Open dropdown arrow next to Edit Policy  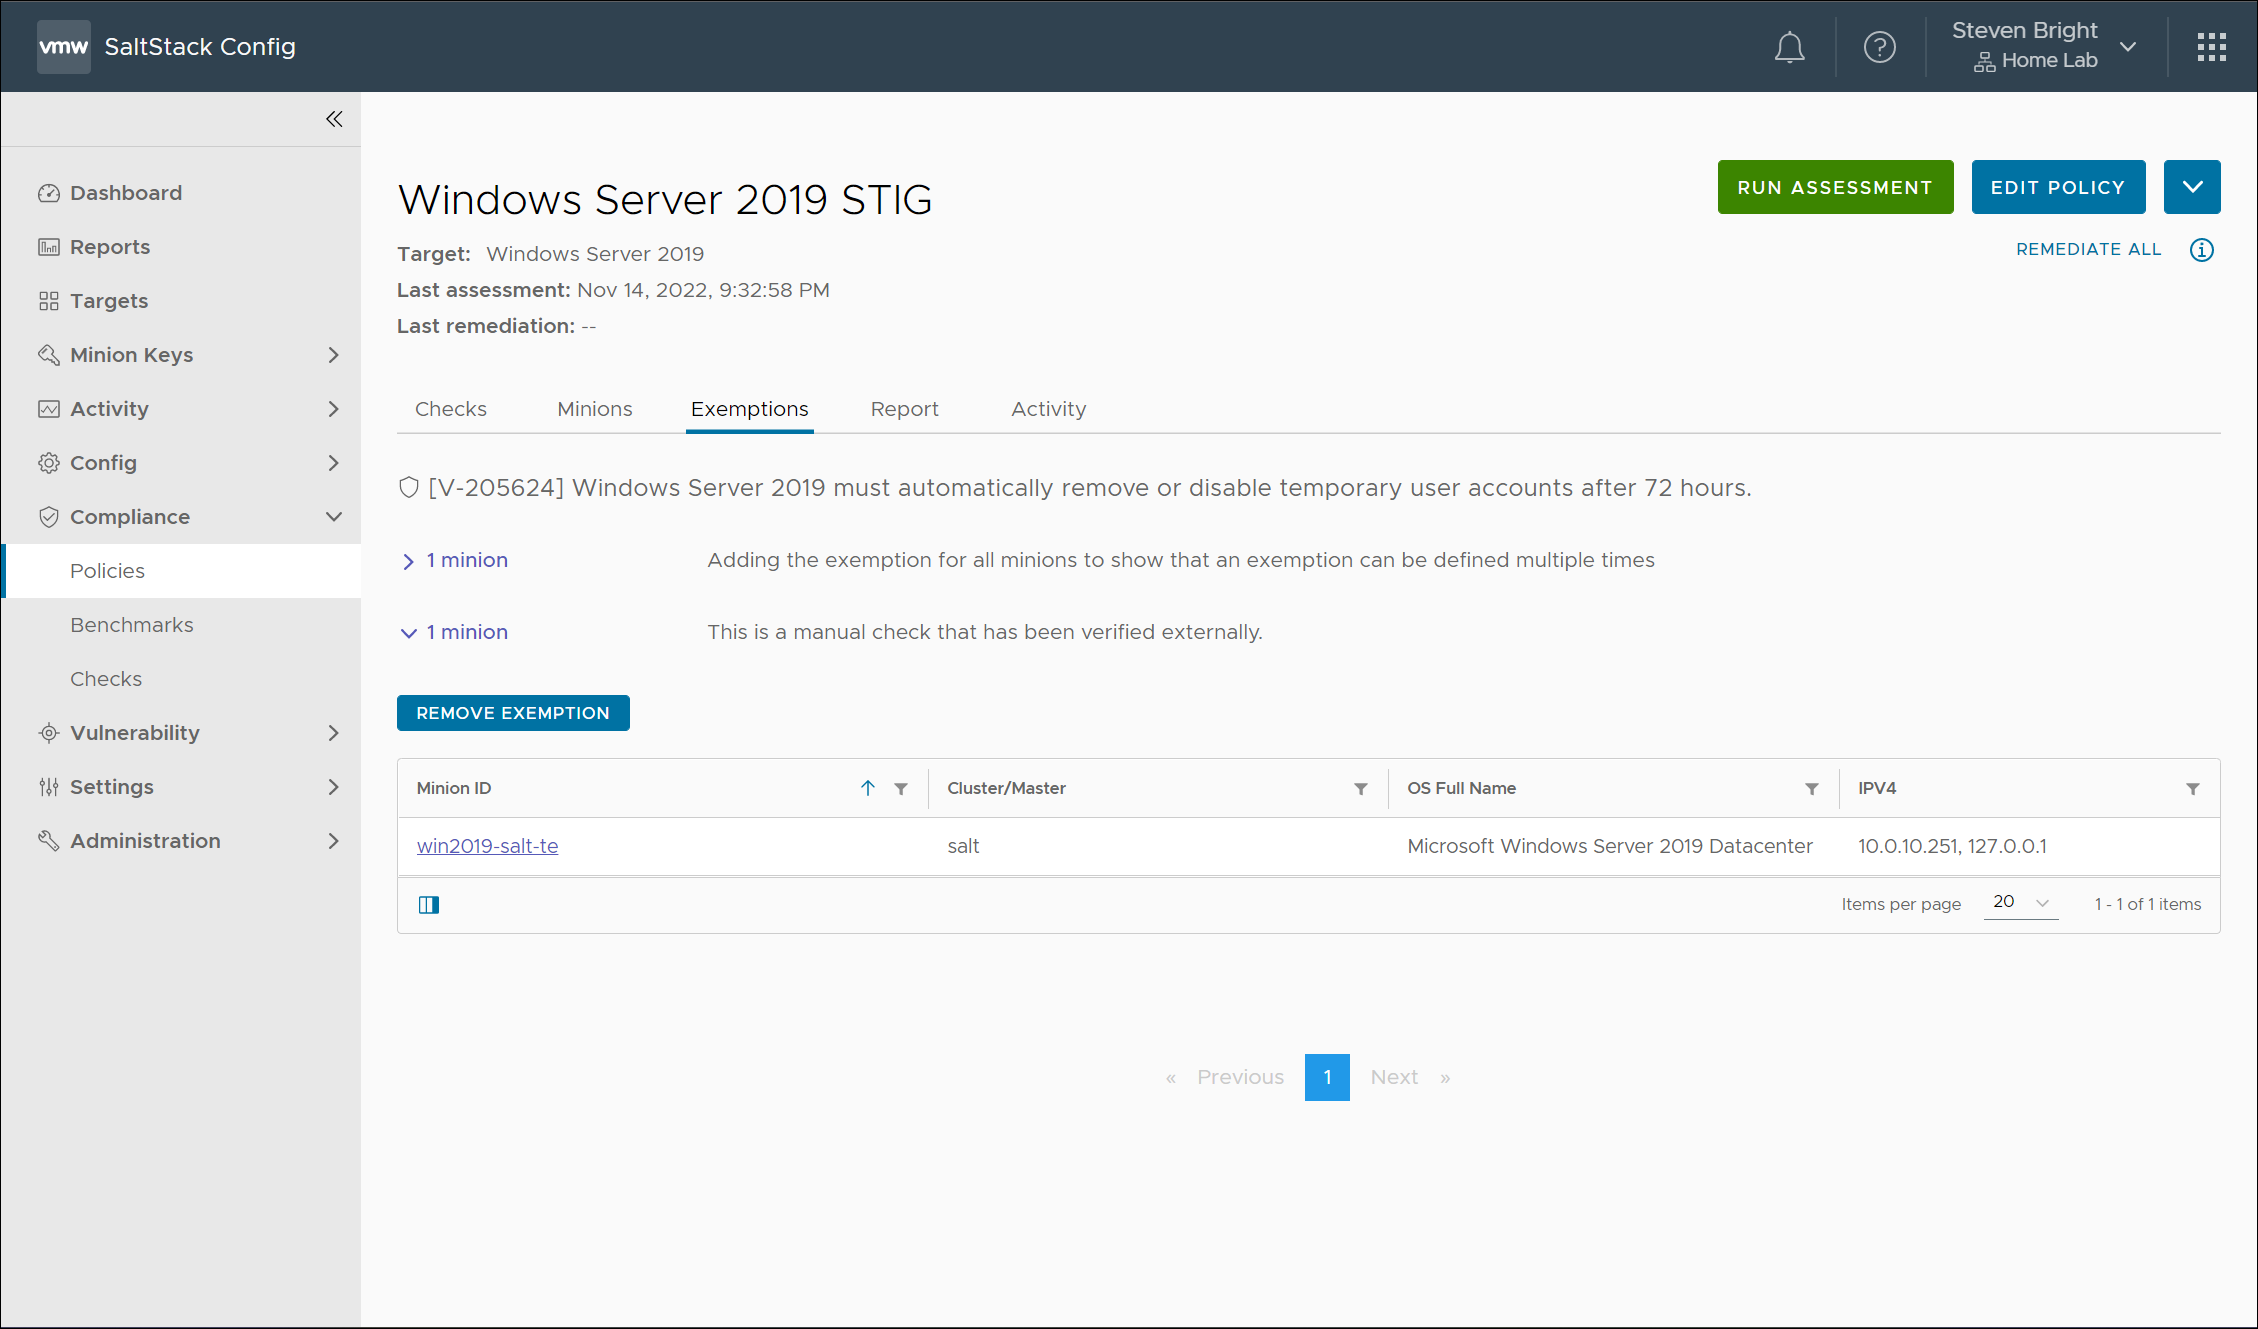click(x=2191, y=187)
